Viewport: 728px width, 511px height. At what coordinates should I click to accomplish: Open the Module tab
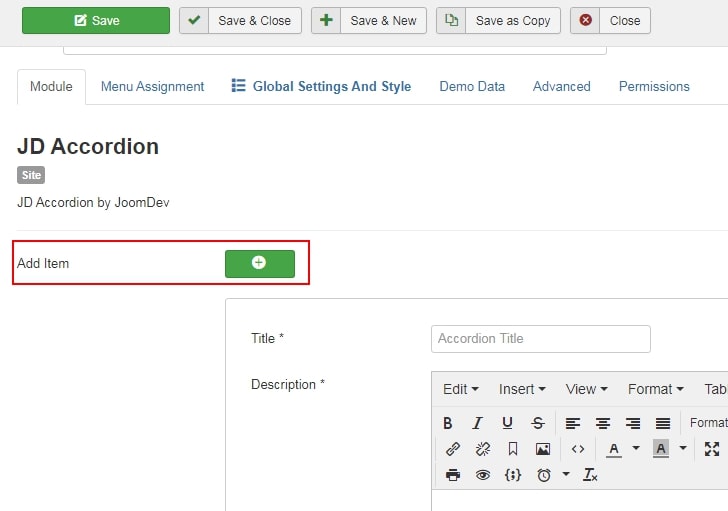51,86
